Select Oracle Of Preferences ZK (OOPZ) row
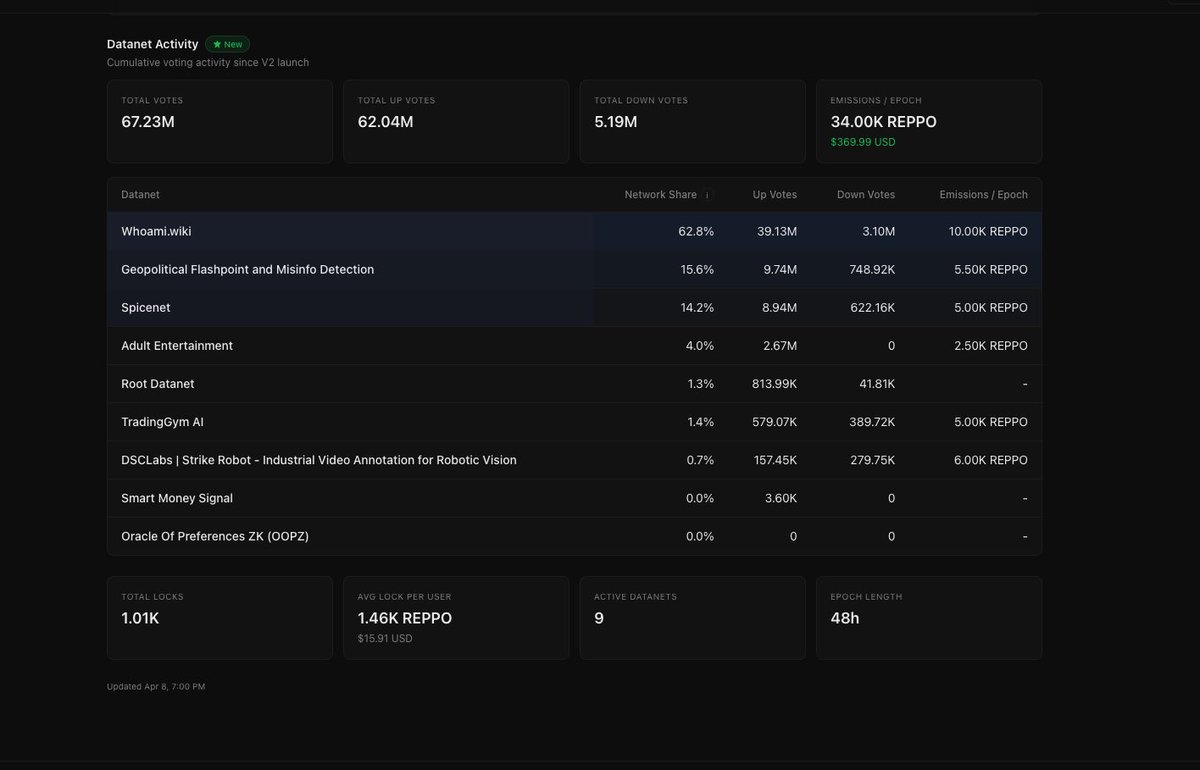The image size is (1200, 770). tap(574, 536)
